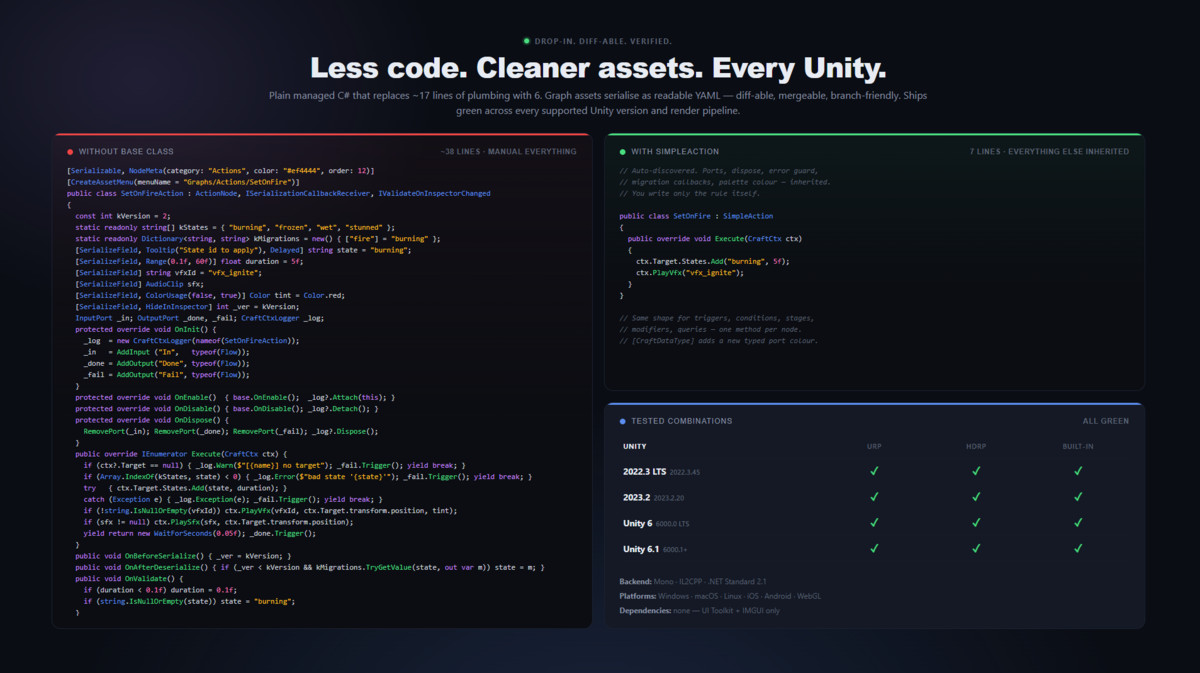This screenshot has height=673, width=1200.
Task: Click the Built-in checkmark in the 2023.2 row
Action: [x=1078, y=496]
